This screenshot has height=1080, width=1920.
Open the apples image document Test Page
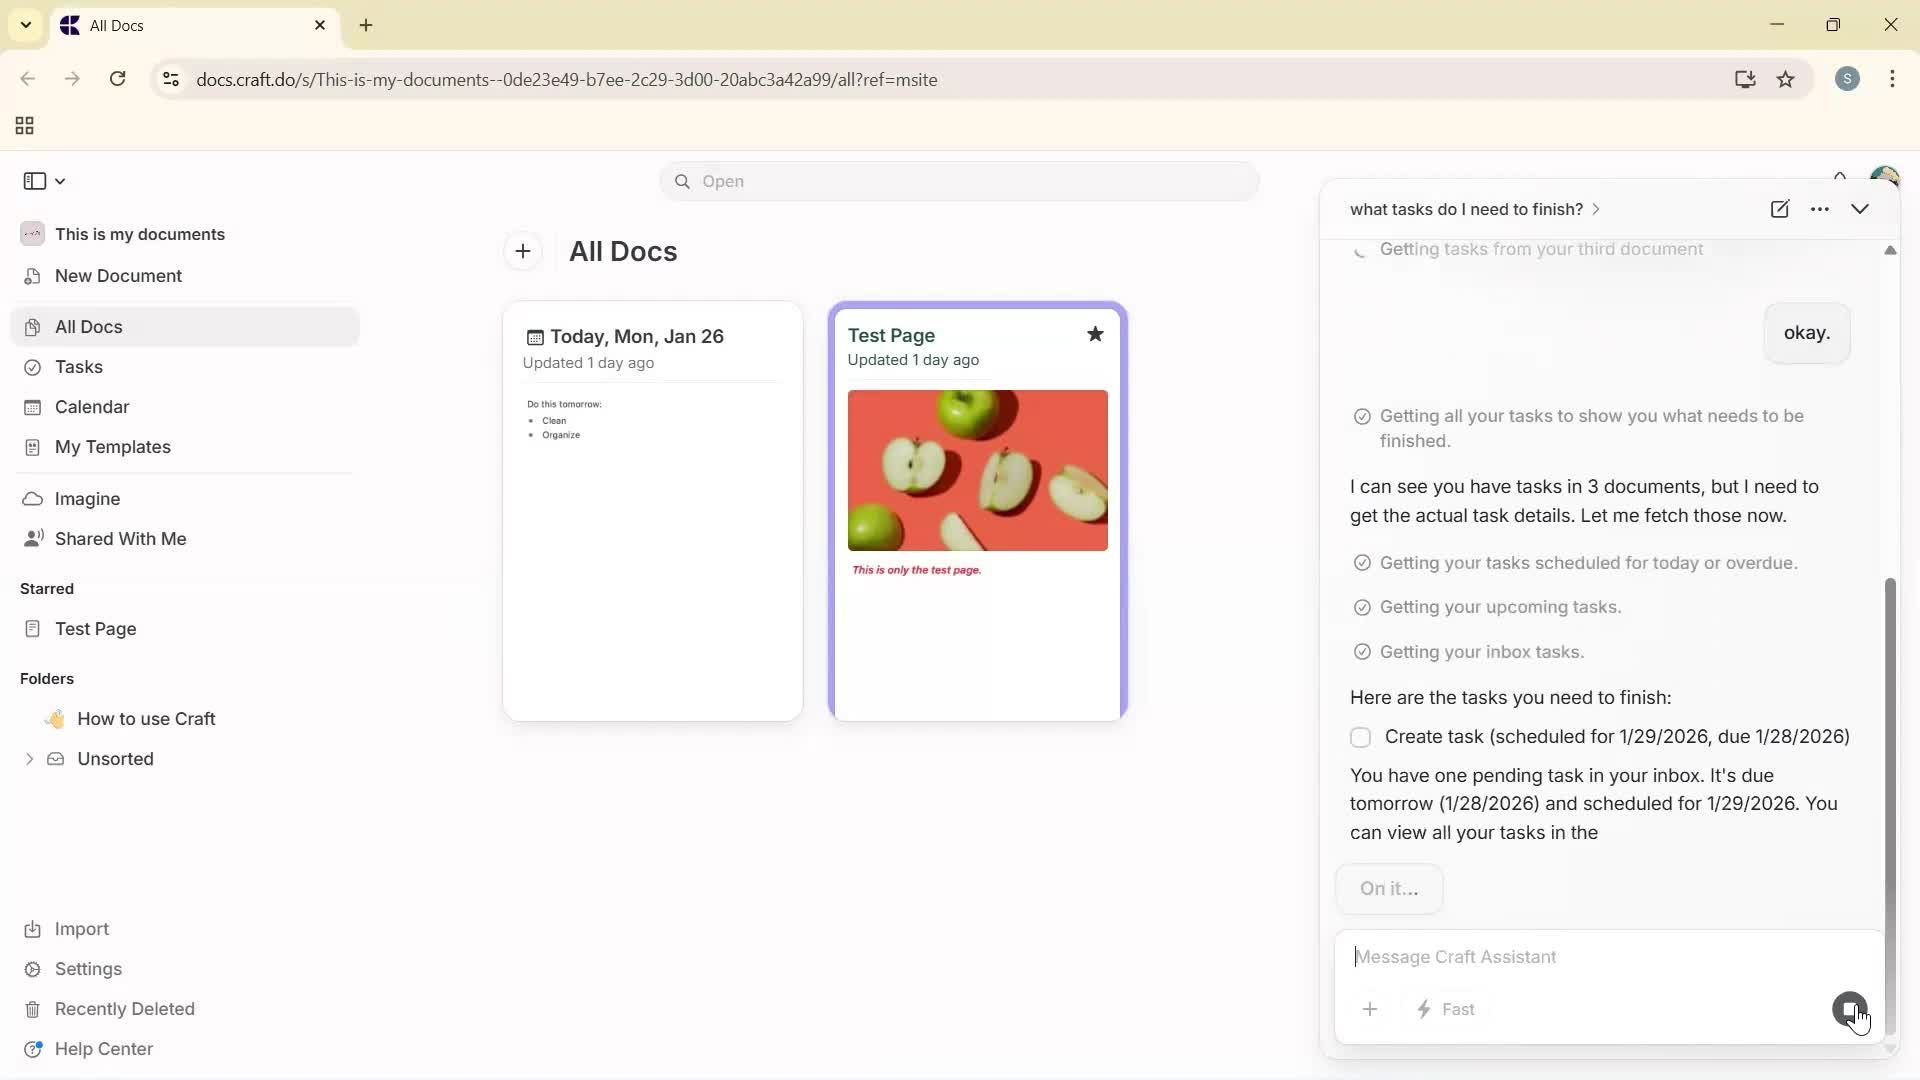[977, 470]
